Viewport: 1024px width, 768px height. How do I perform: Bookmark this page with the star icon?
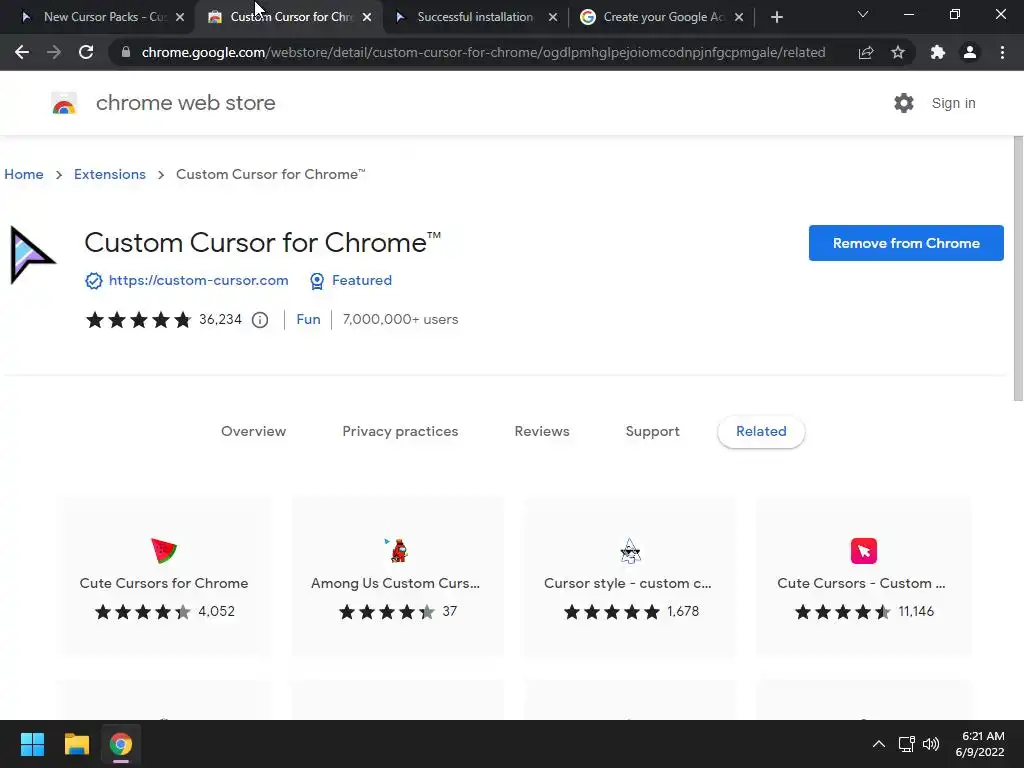(x=898, y=52)
